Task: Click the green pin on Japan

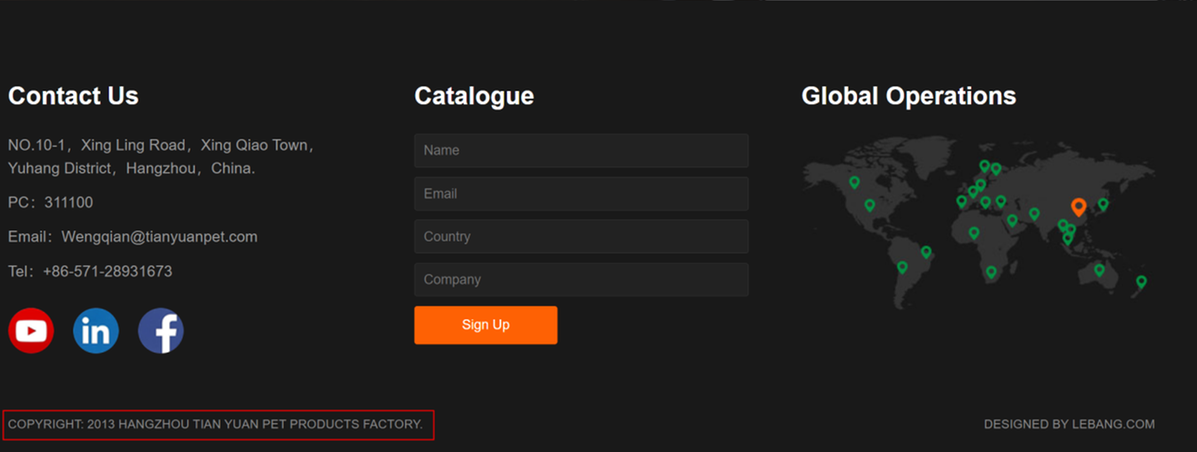Action: (x=1103, y=204)
